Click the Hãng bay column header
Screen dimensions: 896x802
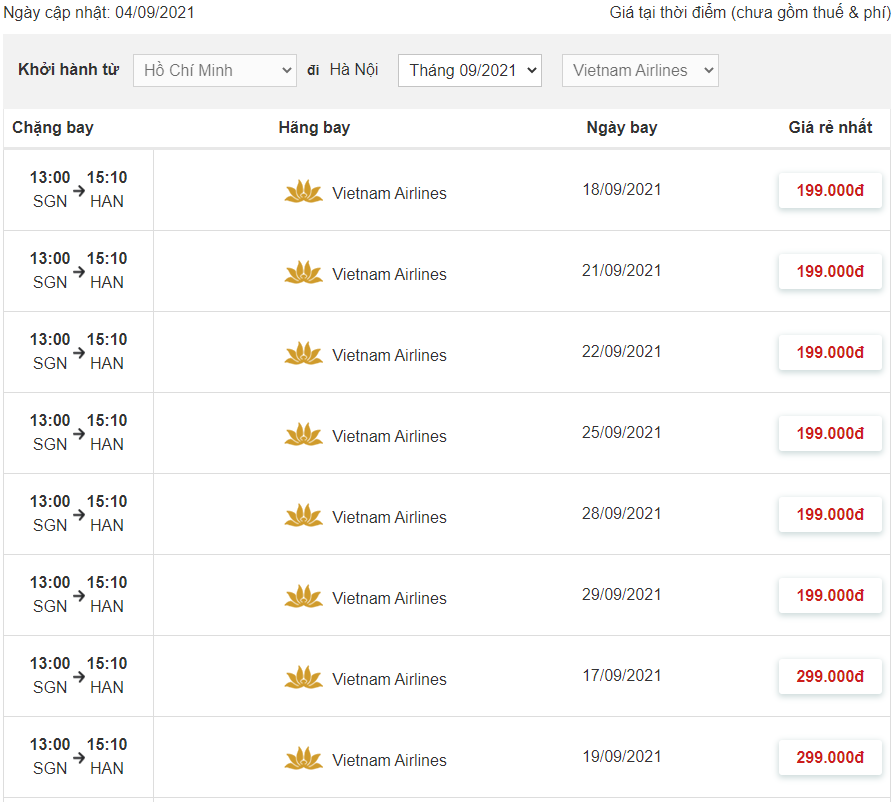314,128
